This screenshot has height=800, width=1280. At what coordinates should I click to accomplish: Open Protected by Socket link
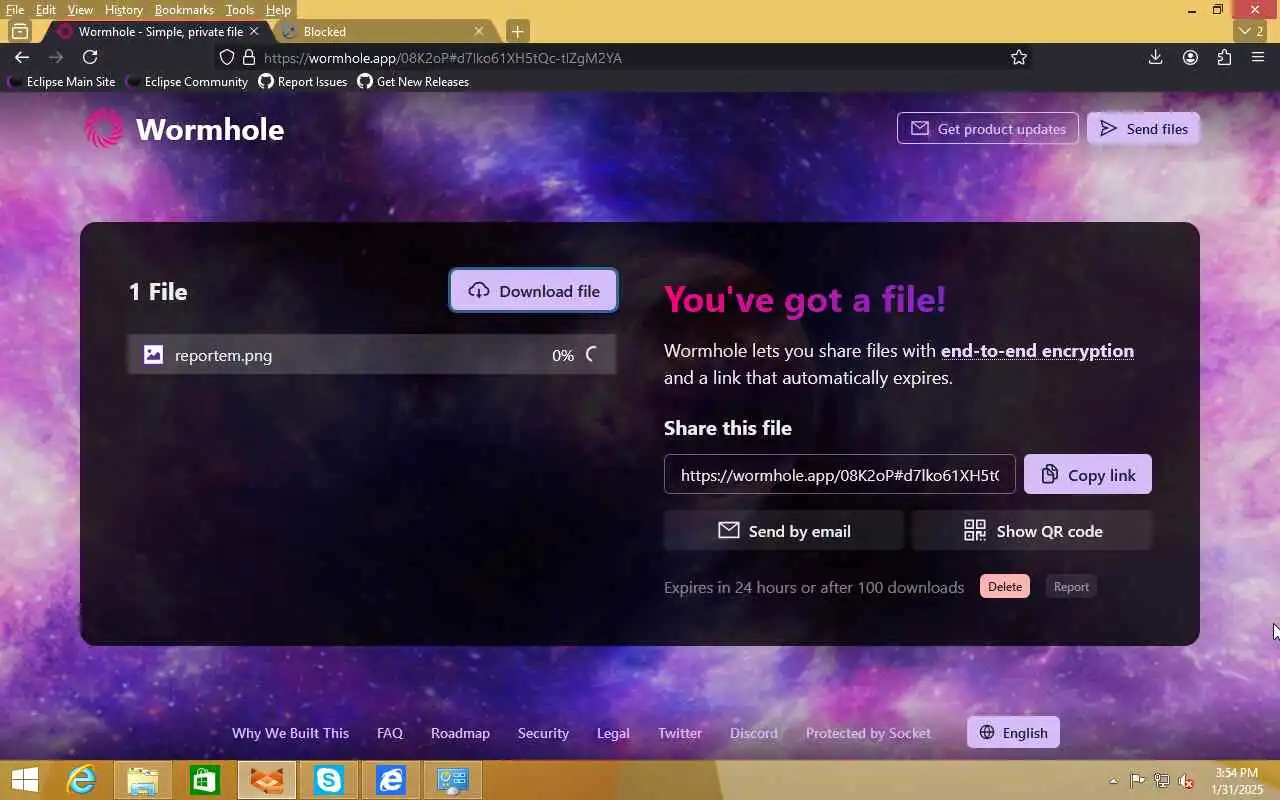868,733
